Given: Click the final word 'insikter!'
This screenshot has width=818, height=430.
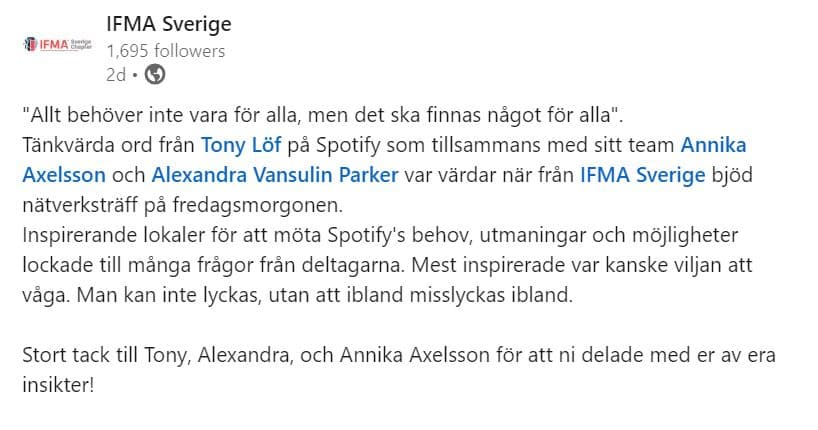Looking at the screenshot, I should (58, 385).
